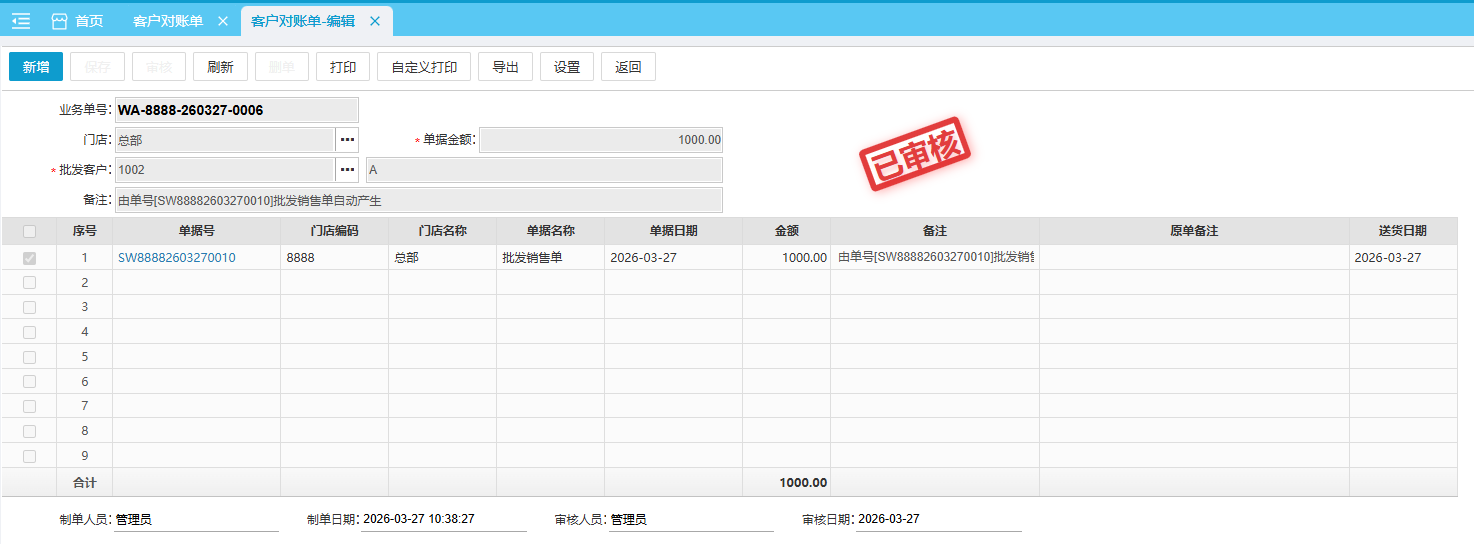The image size is (1474, 544).
Task: Export the statement with 导出
Action: (505, 67)
